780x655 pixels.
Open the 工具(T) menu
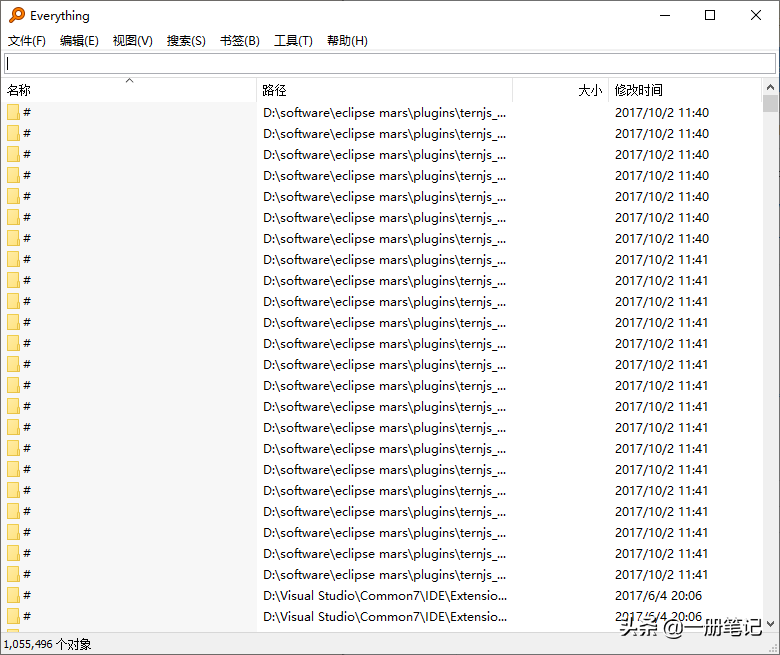[x=293, y=41]
